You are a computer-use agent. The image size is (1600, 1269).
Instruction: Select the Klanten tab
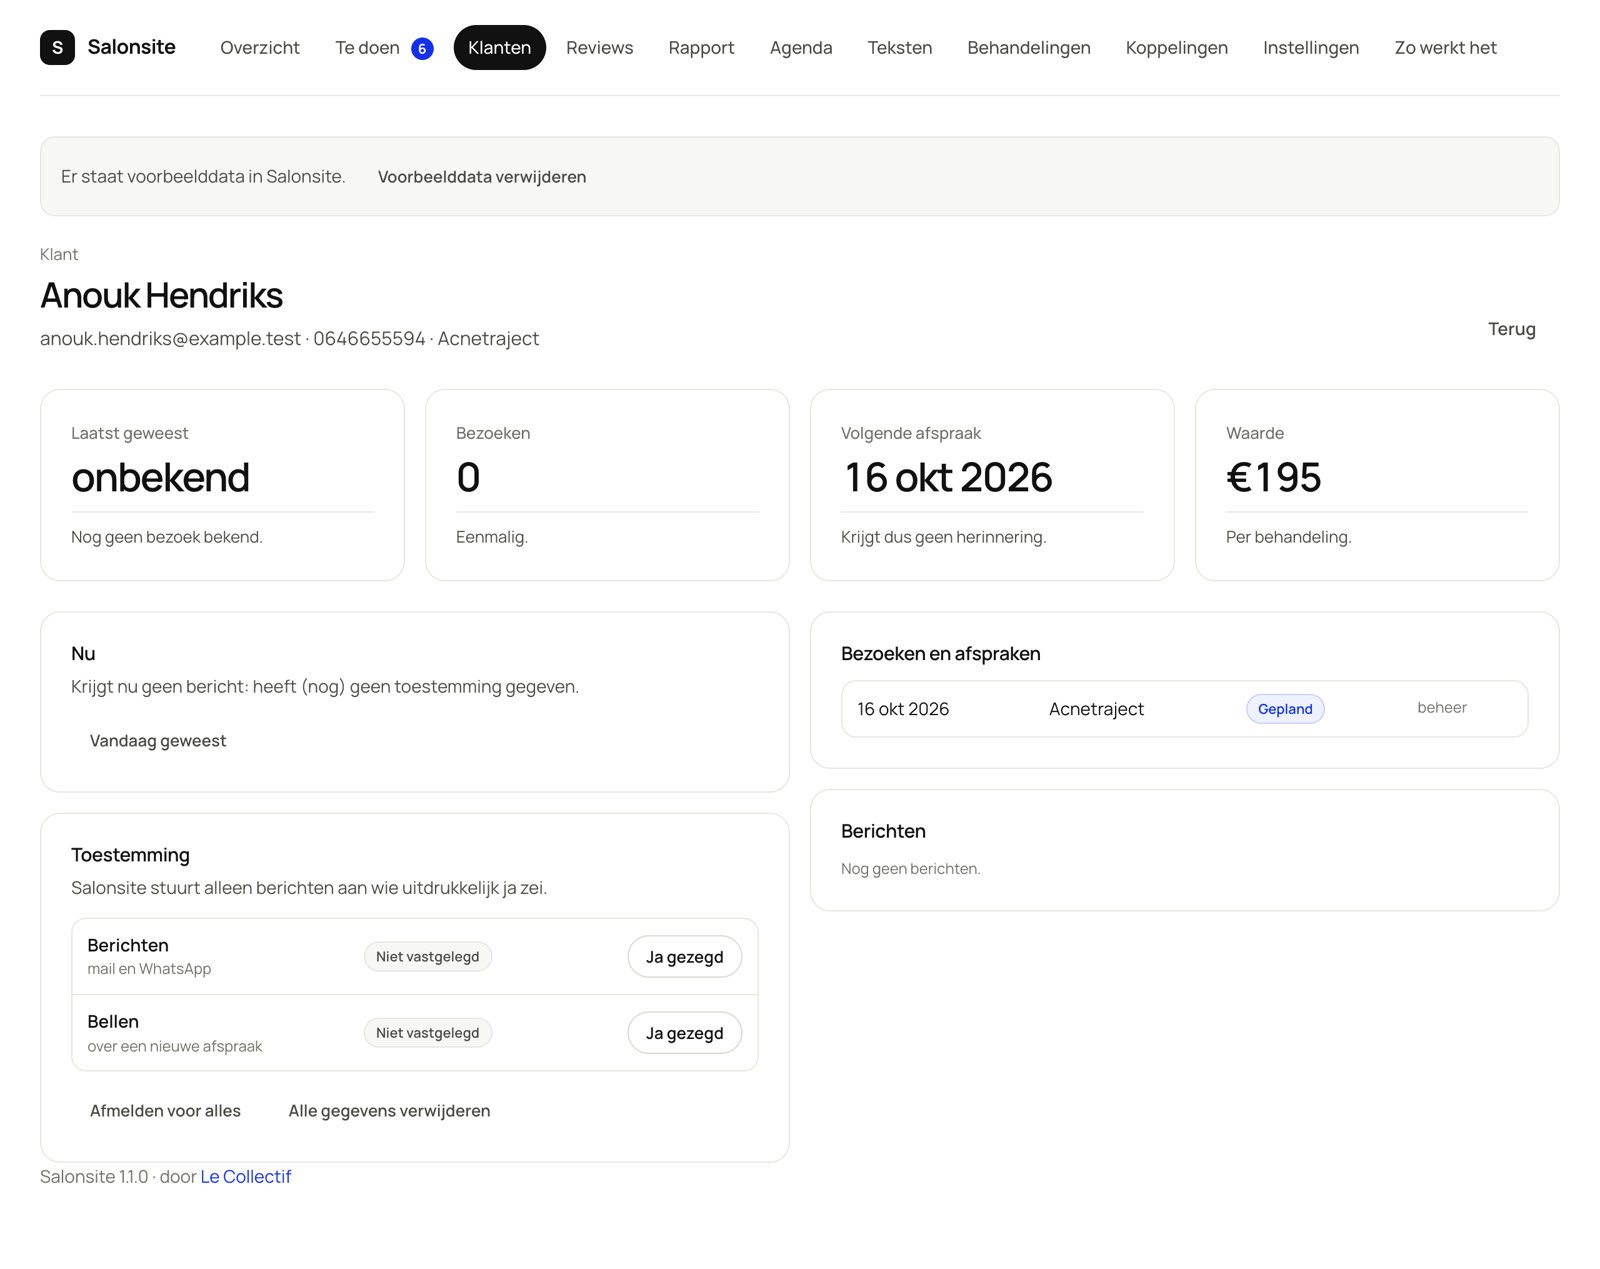click(x=499, y=47)
